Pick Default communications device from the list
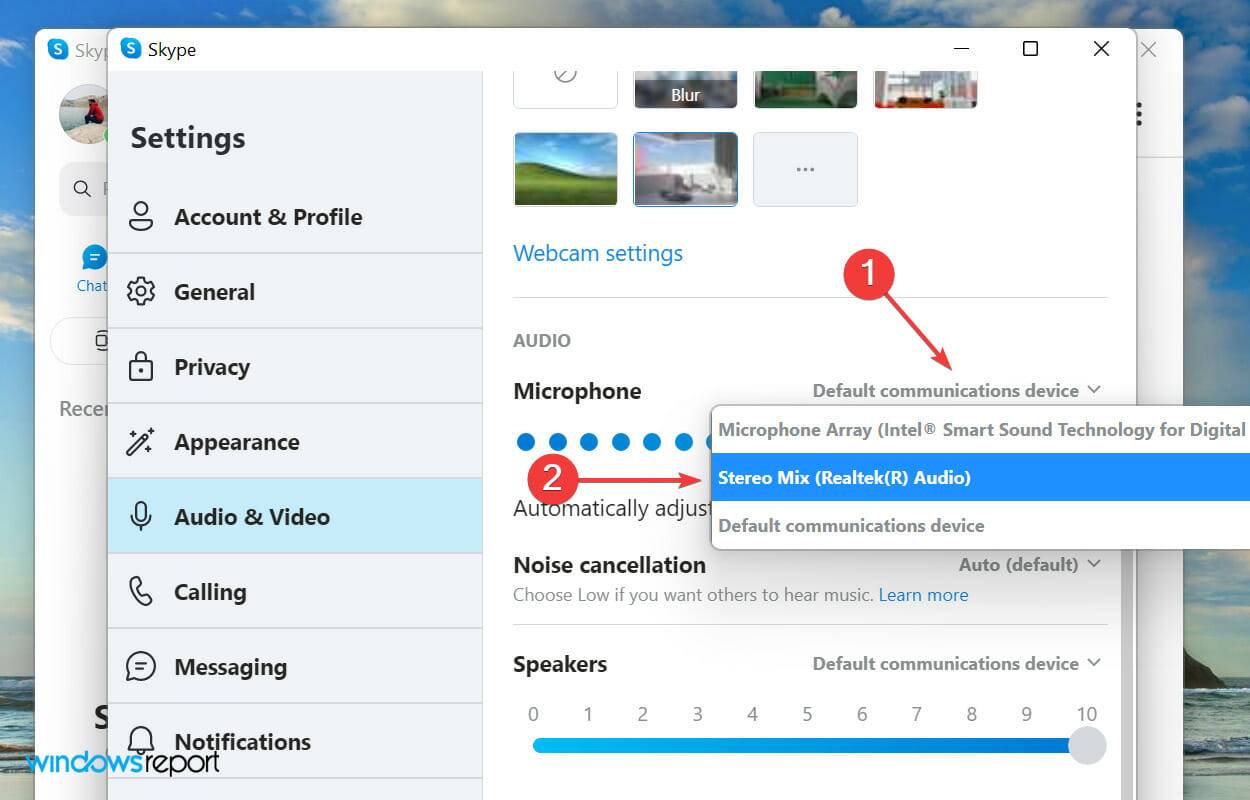Image resolution: width=1250 pixels, height=800 pixels. click(851, 526)
